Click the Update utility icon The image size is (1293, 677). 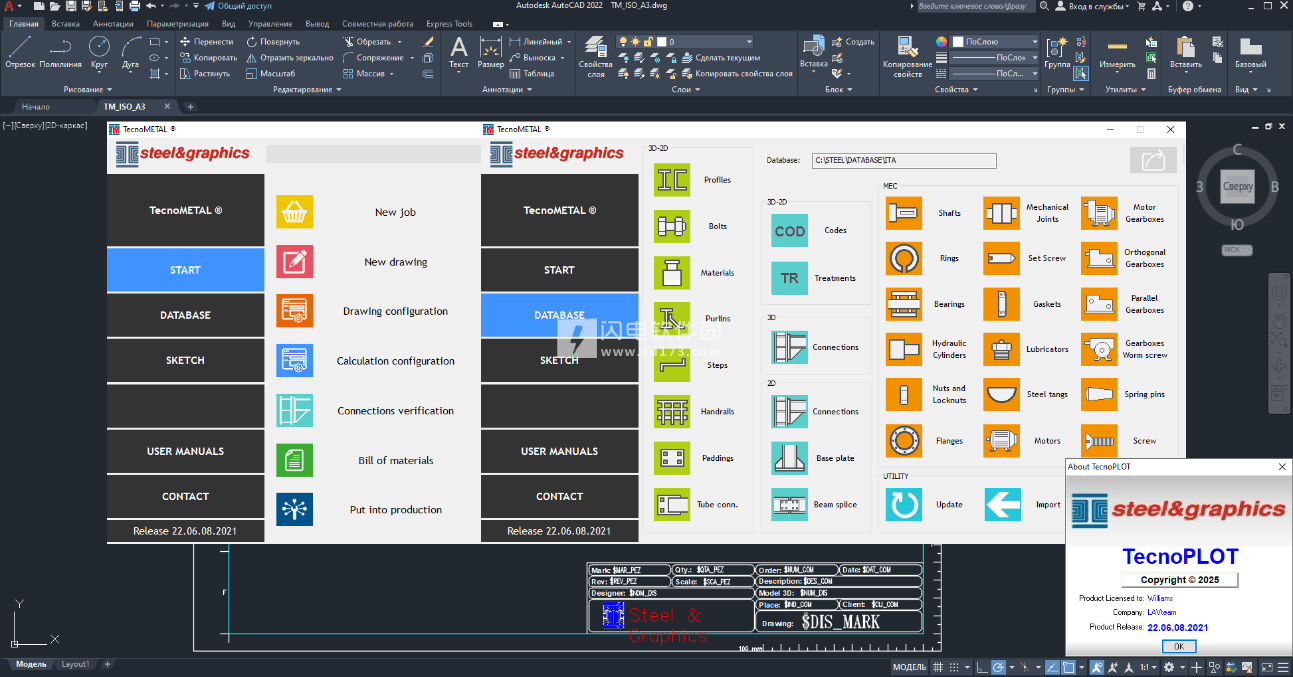pos(904,504)
